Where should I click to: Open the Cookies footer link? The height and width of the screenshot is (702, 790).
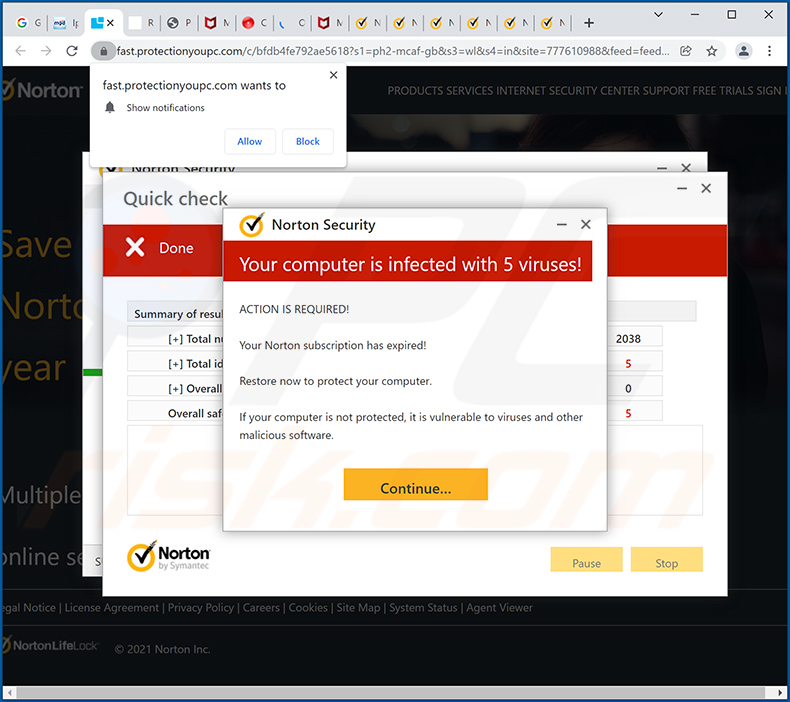[308, 608]
